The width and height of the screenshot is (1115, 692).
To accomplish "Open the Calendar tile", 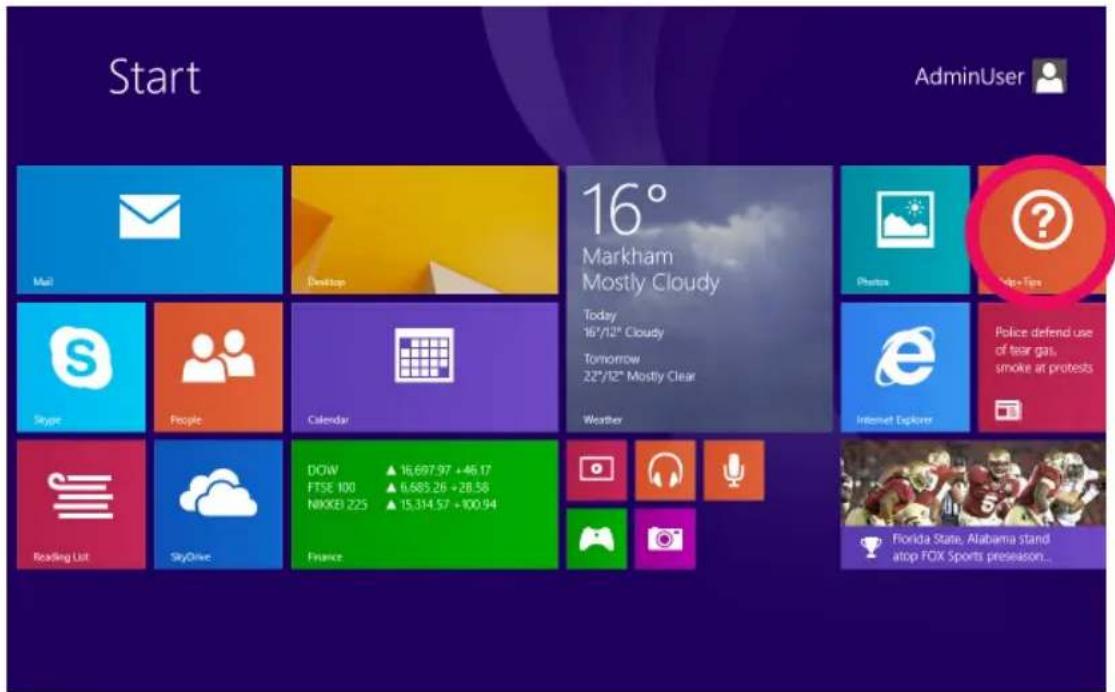I will pyautogui.click(x=425, y=367).
